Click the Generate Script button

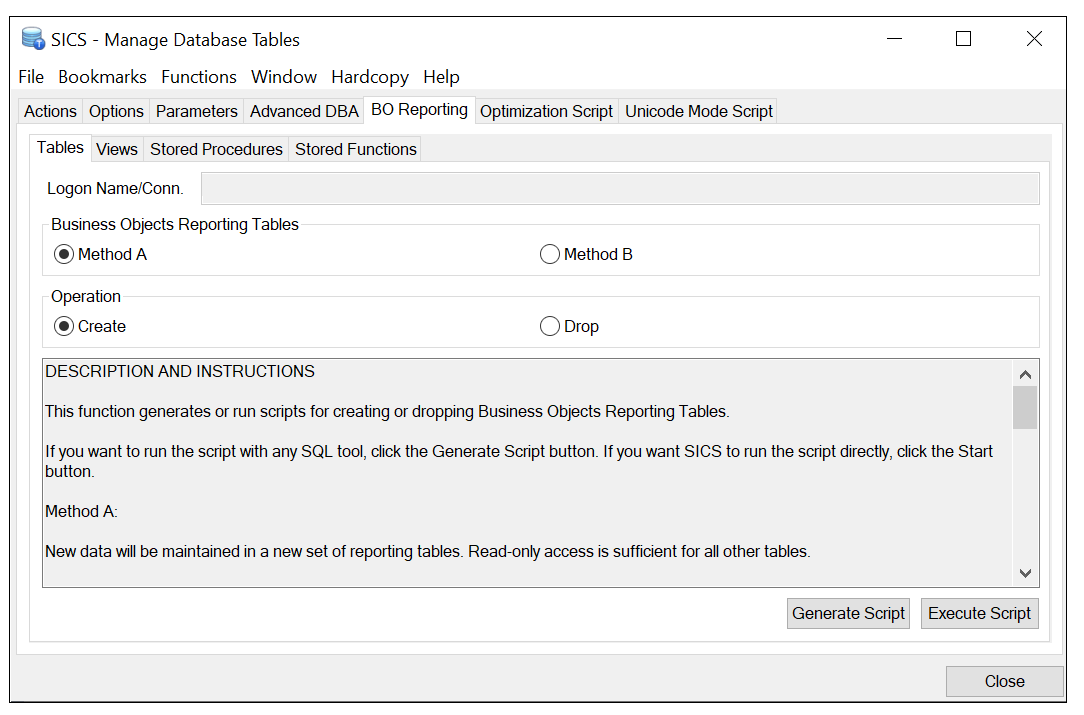coord(848,613)
